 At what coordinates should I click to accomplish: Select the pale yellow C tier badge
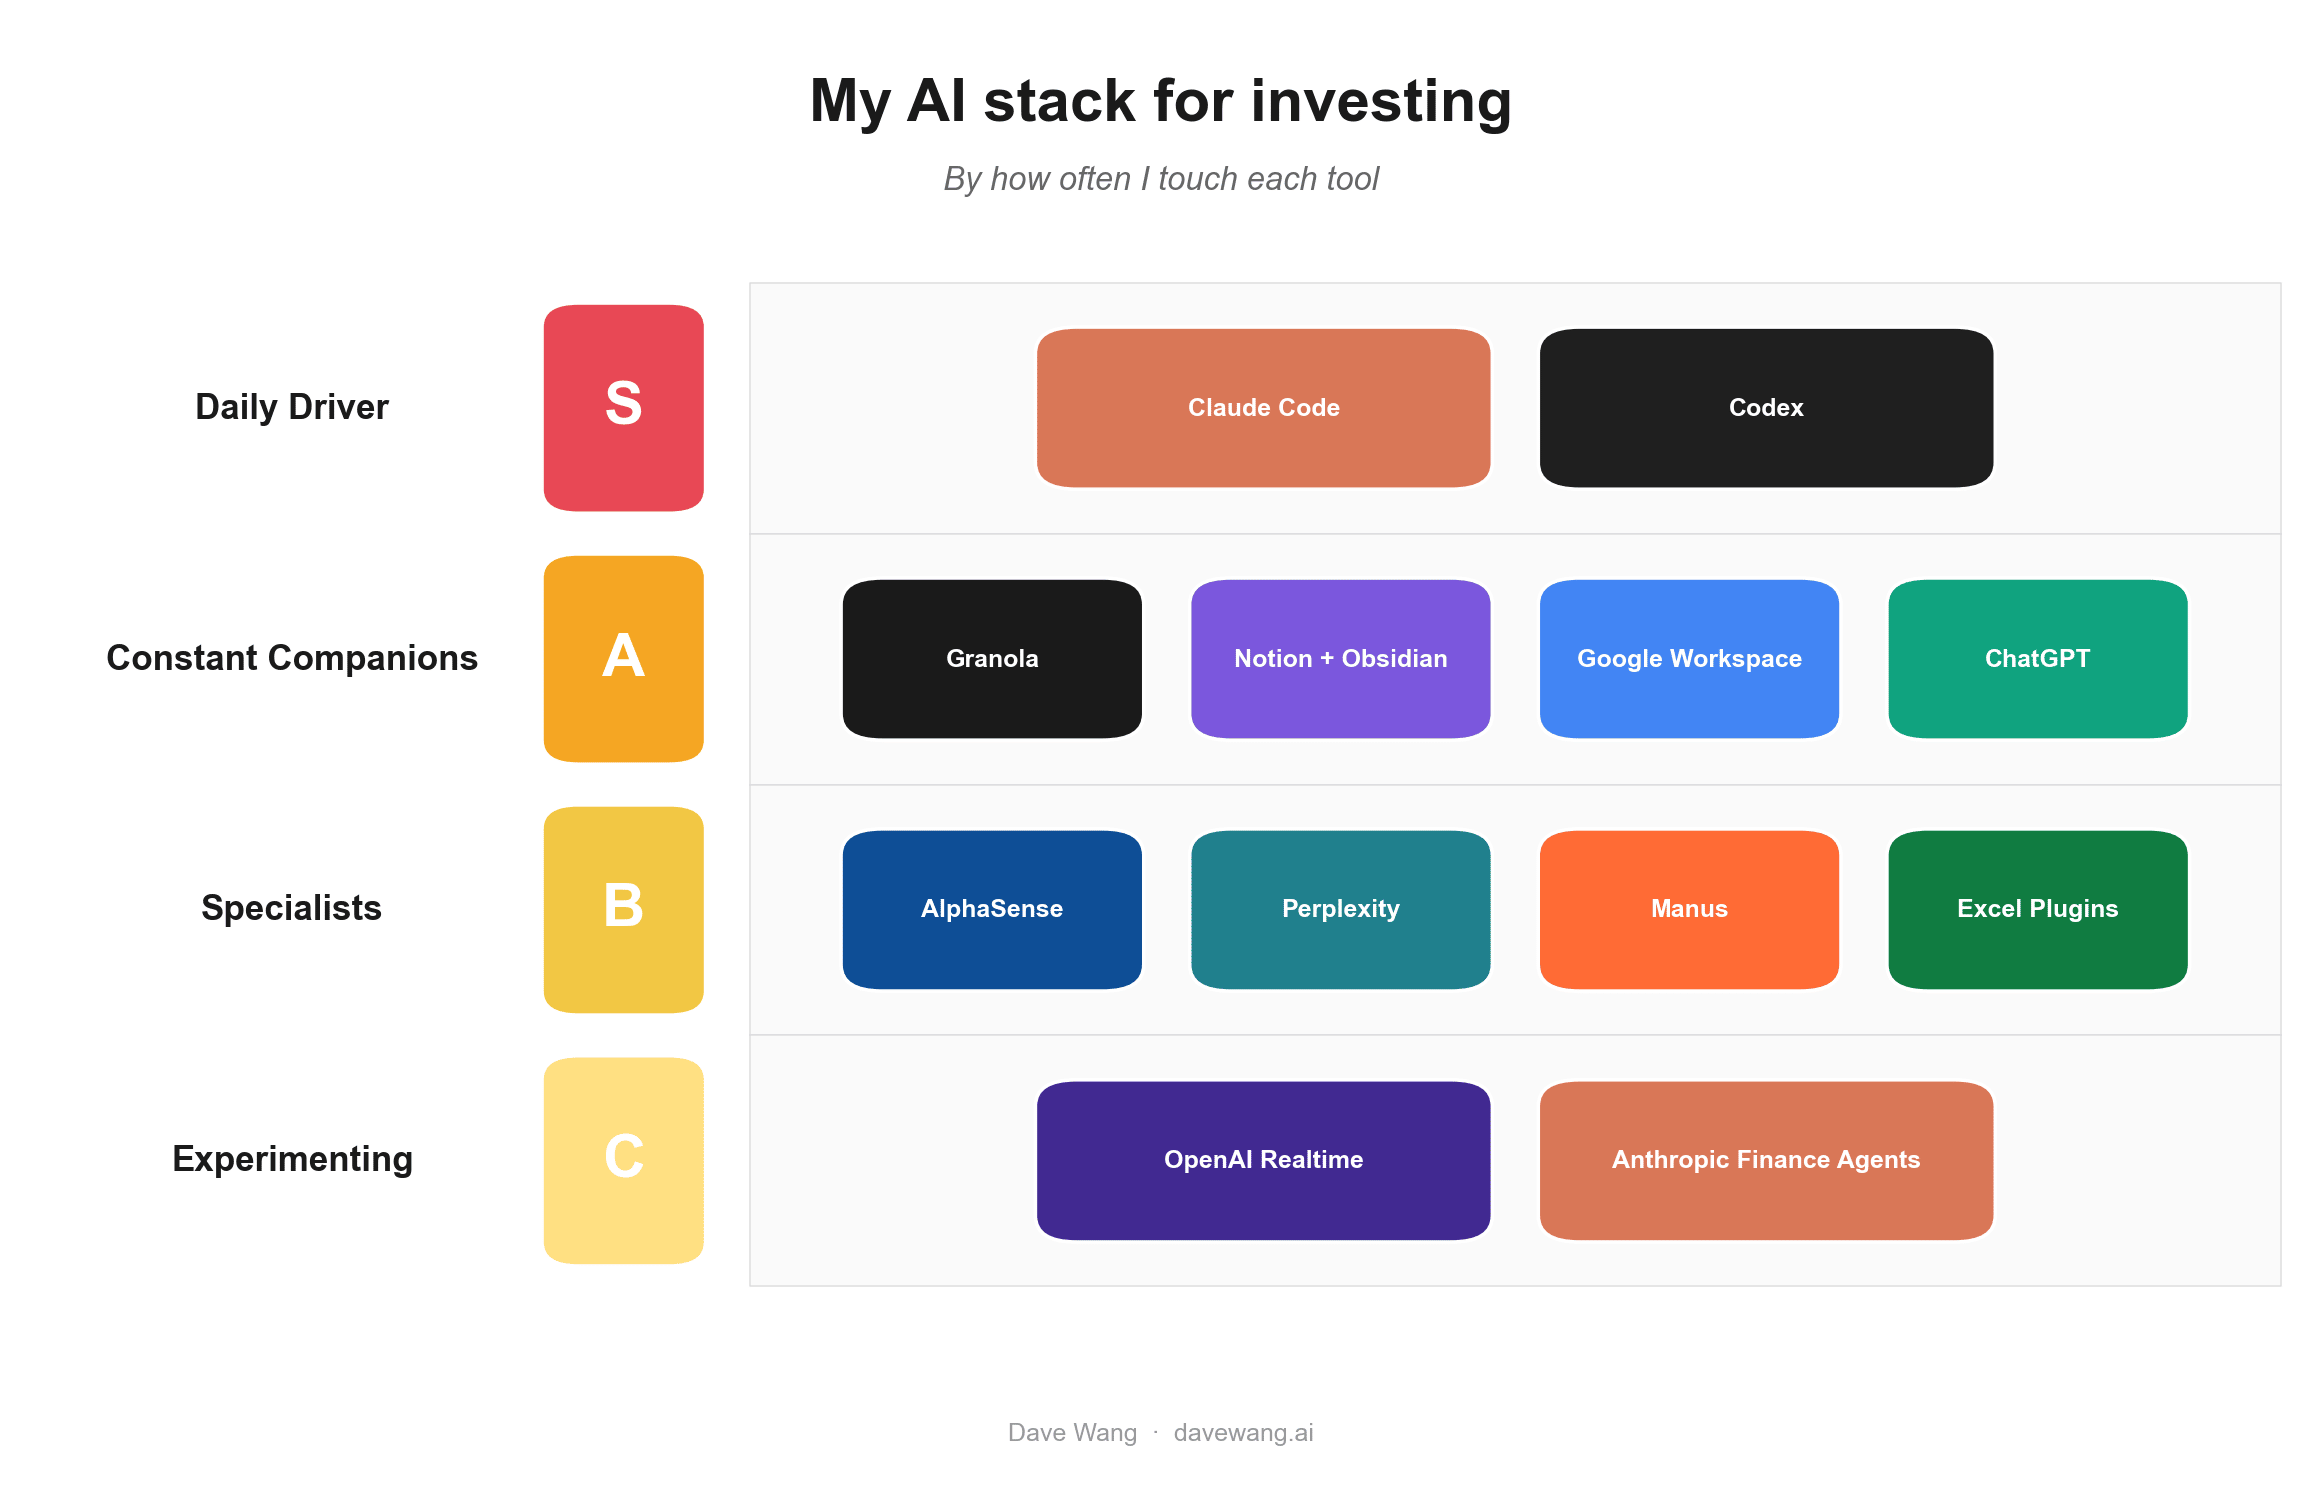click(x=623, y=1161)
